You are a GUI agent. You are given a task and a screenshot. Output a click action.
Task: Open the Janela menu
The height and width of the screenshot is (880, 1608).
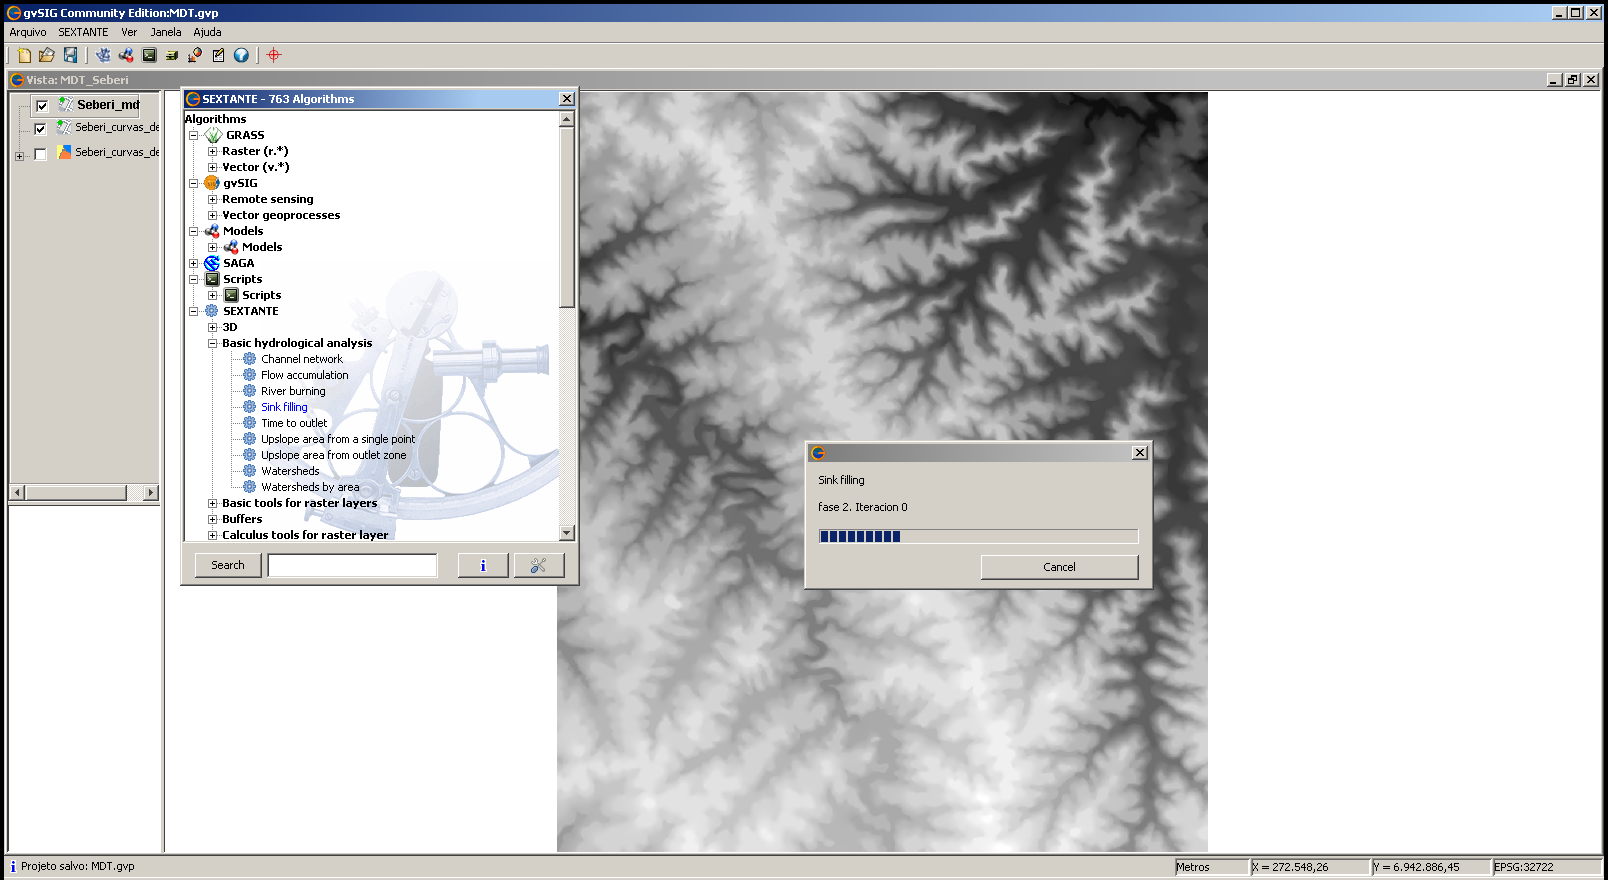click(x=166, y=32)
